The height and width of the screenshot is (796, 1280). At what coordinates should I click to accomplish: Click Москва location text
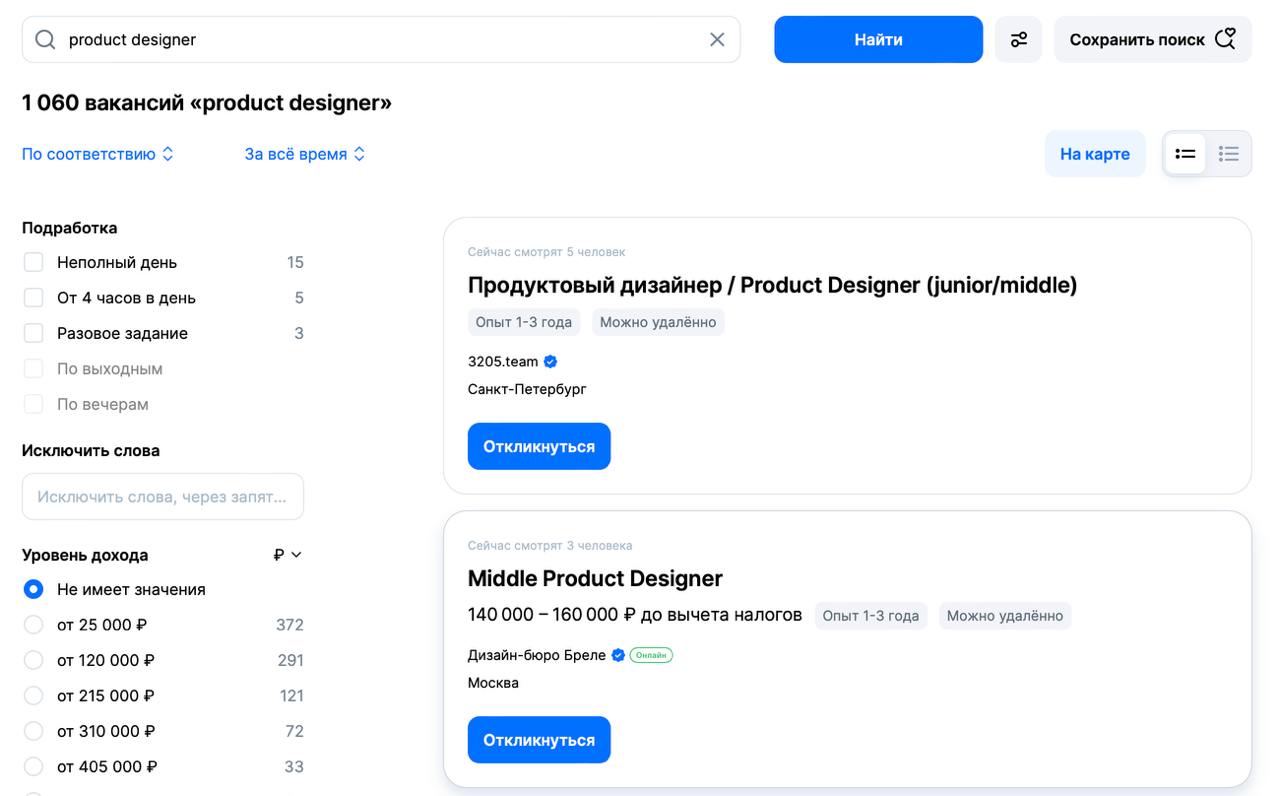tap(493, 683)
